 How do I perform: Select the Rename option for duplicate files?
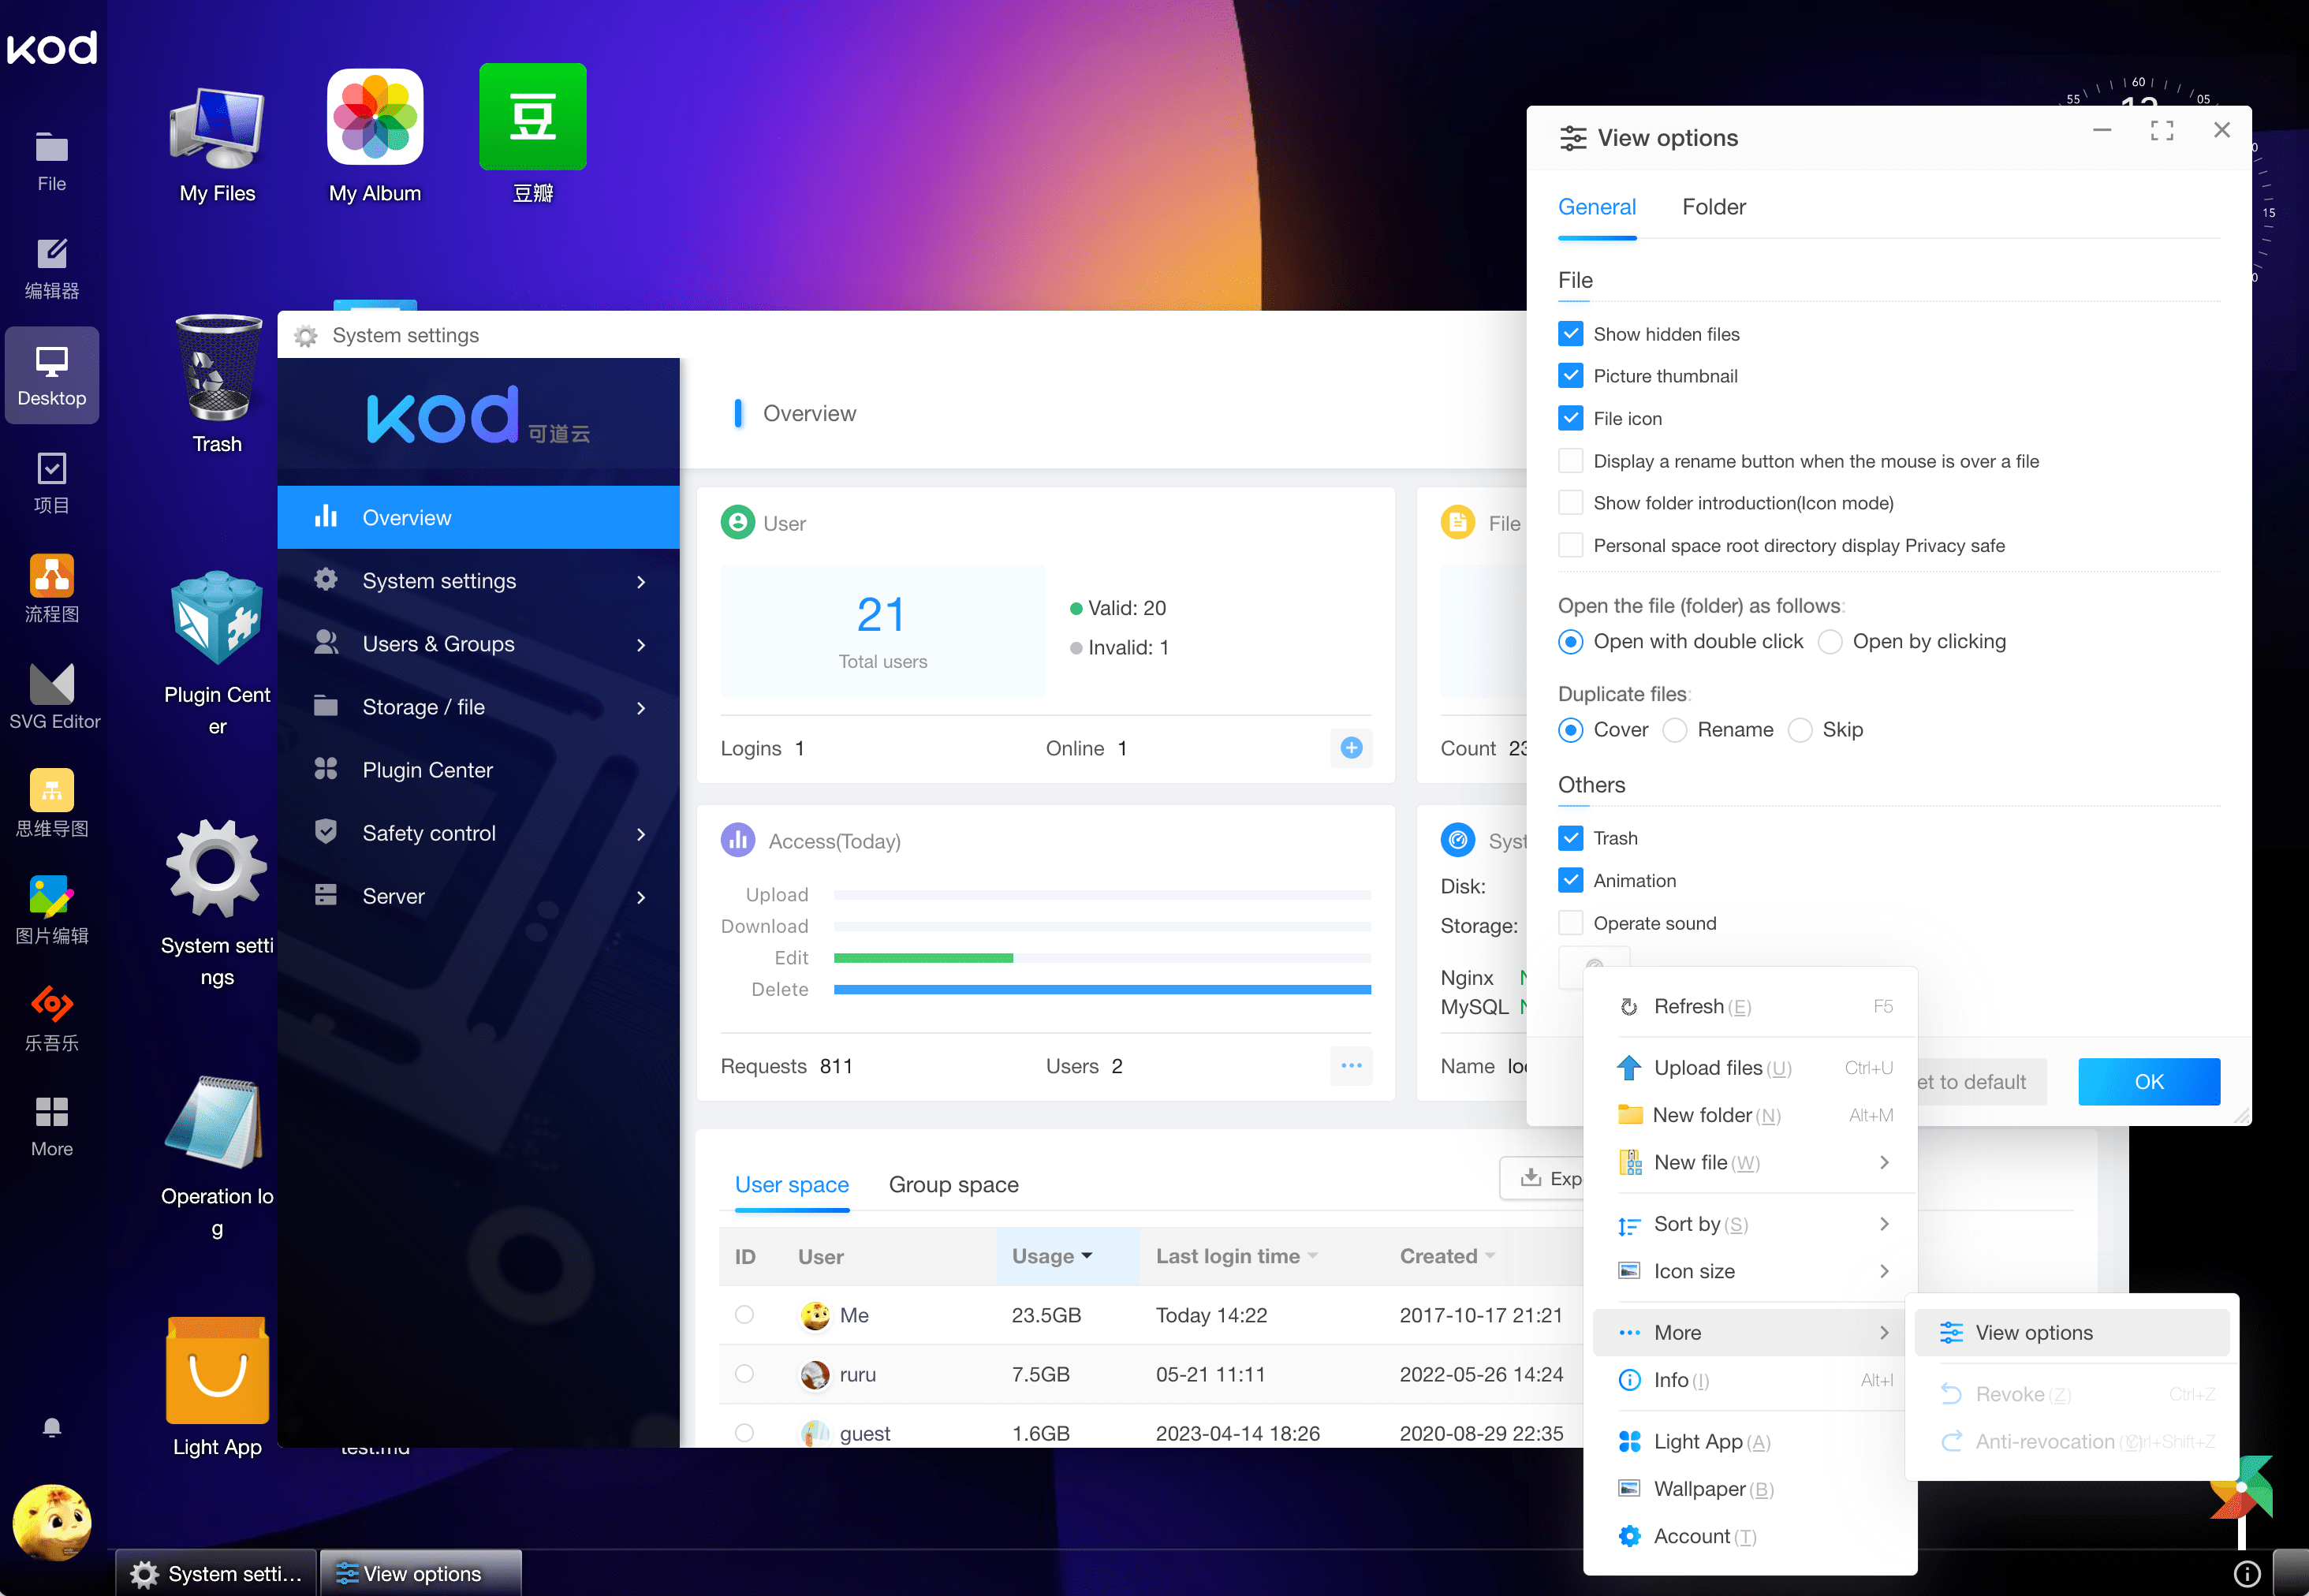pos(1674,730)
